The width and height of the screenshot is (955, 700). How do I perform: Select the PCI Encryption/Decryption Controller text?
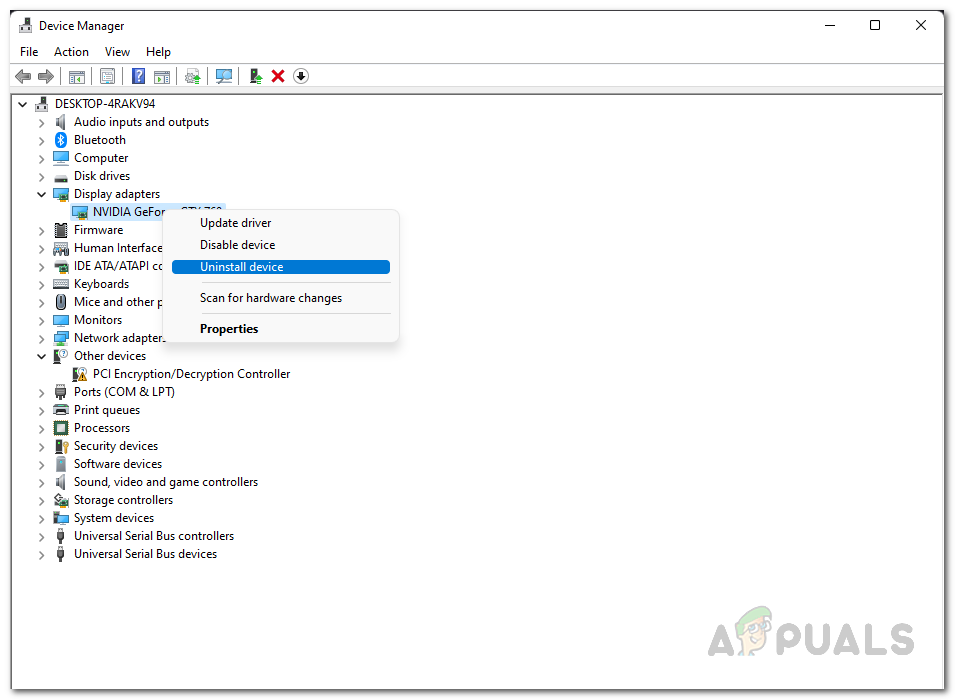(x=191, y=374)
